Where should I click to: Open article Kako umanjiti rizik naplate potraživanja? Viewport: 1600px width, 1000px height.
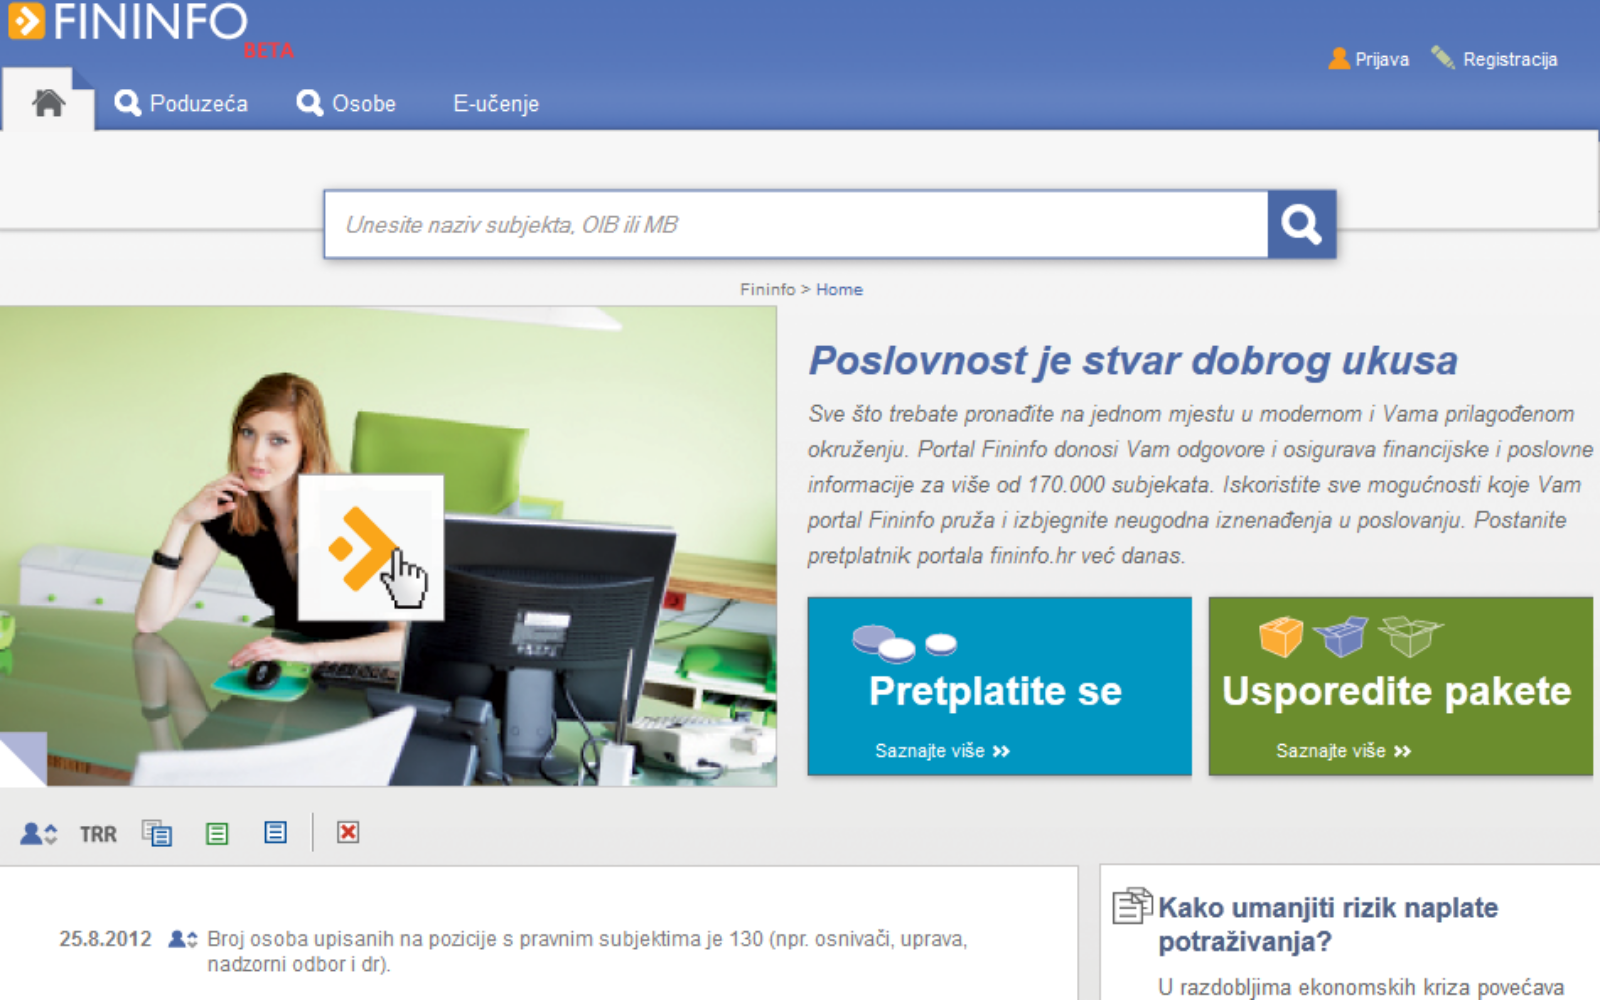click(x=1327, y=924)
